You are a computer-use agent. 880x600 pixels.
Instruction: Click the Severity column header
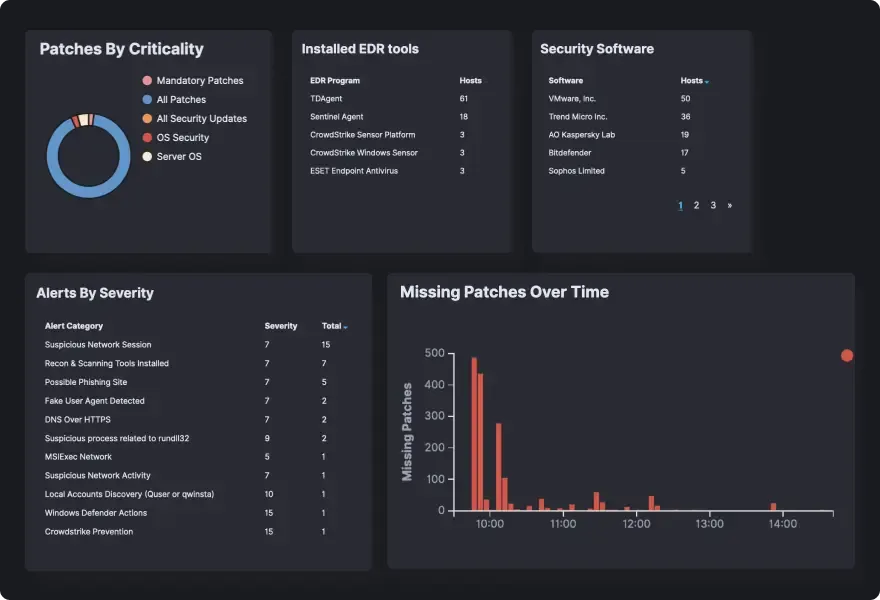(x=281, y=326)
